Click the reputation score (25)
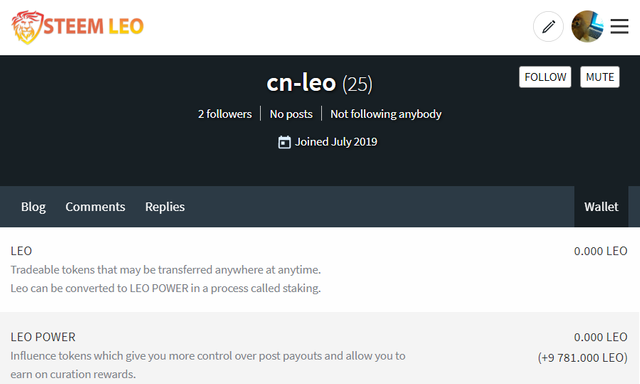640x384 pixels. [x=357, y=84]
